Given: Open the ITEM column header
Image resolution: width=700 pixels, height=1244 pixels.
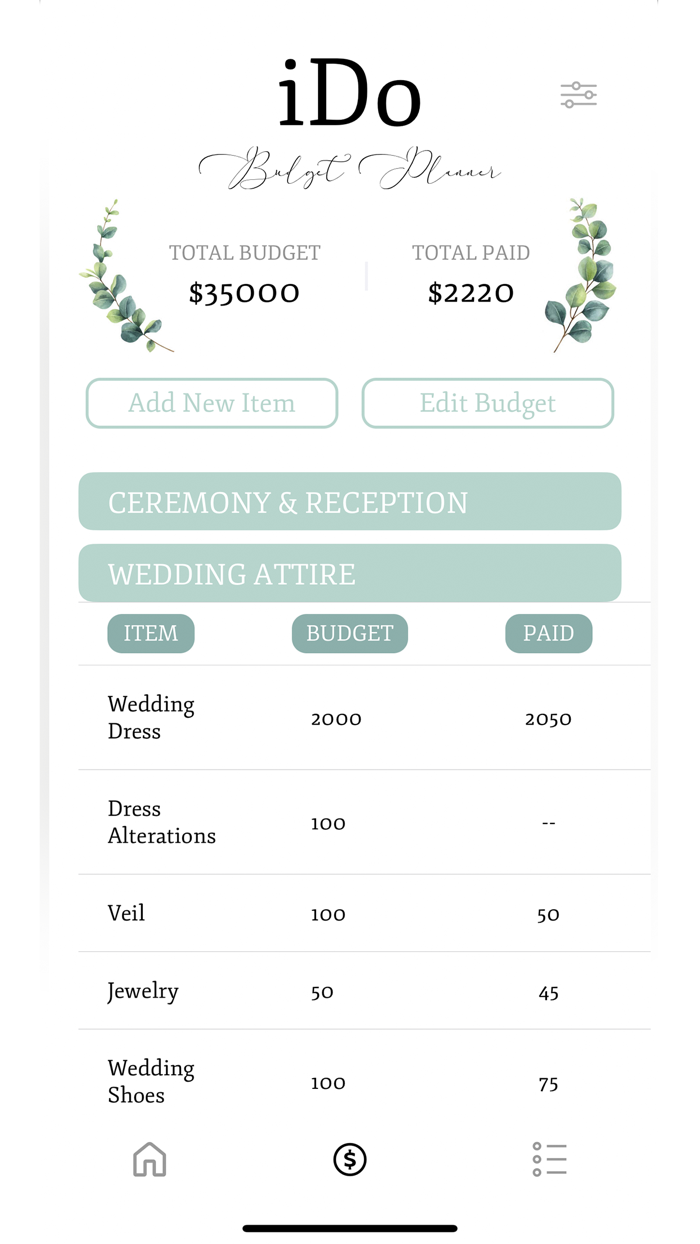Looking at the screenshot, I should [x=150, y=633].
